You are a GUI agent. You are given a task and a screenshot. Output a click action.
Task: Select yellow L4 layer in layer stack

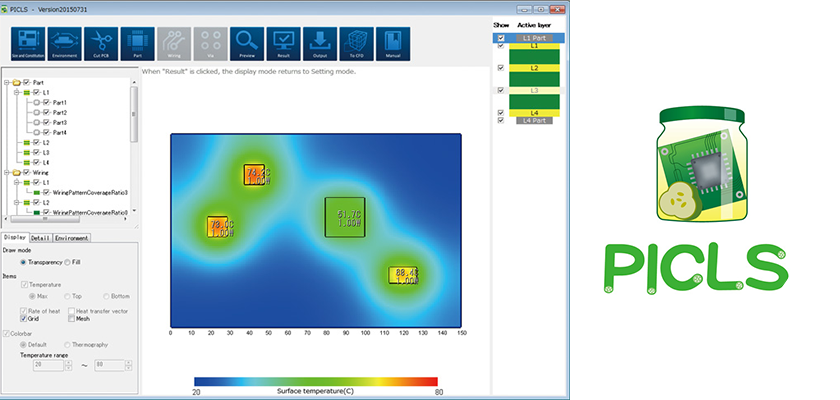[x=534, y=113]
